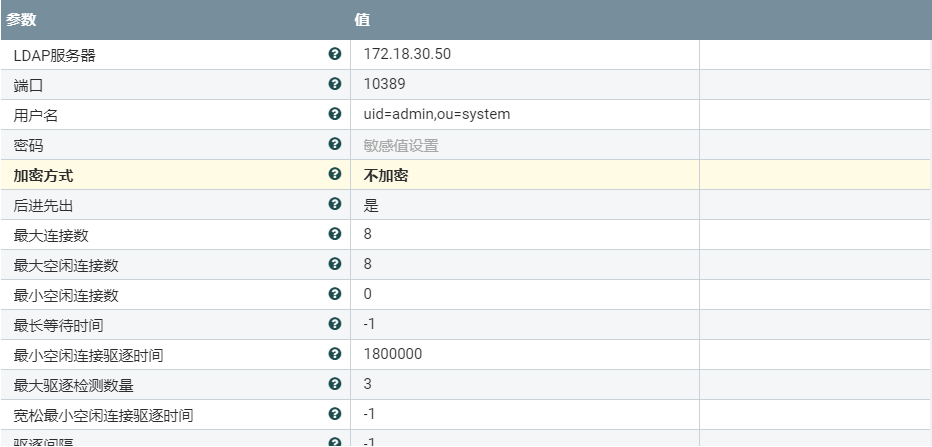Click help icon beside 后进先出
This screenshot has height=447, width=932.
(x=334, y=205)
